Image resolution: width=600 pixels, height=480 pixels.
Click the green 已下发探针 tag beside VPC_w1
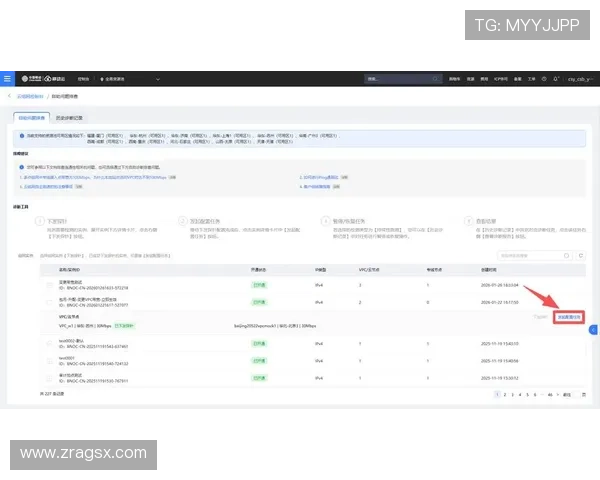click(x=124, y=326)
